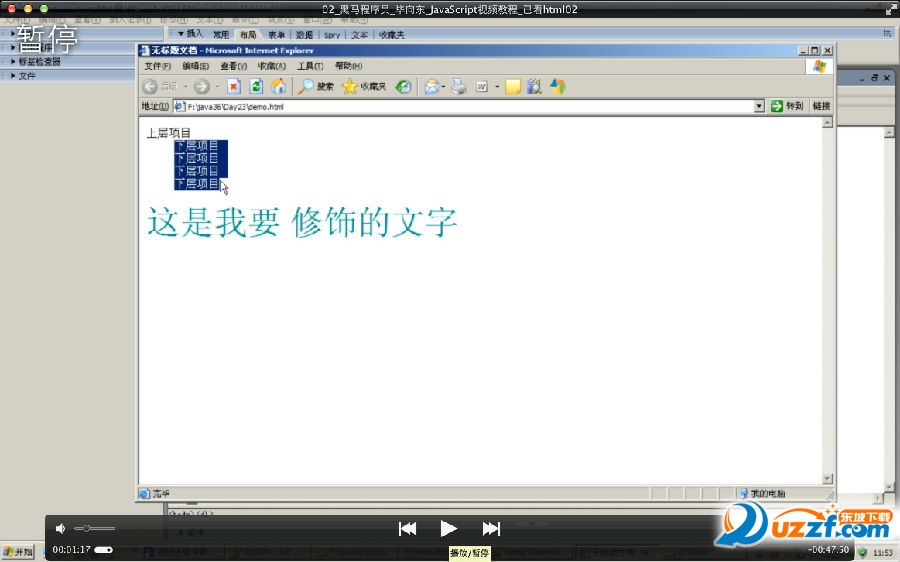
Task: Click the yellow note icon in IE toolbar
Action: tap(513, 87)
